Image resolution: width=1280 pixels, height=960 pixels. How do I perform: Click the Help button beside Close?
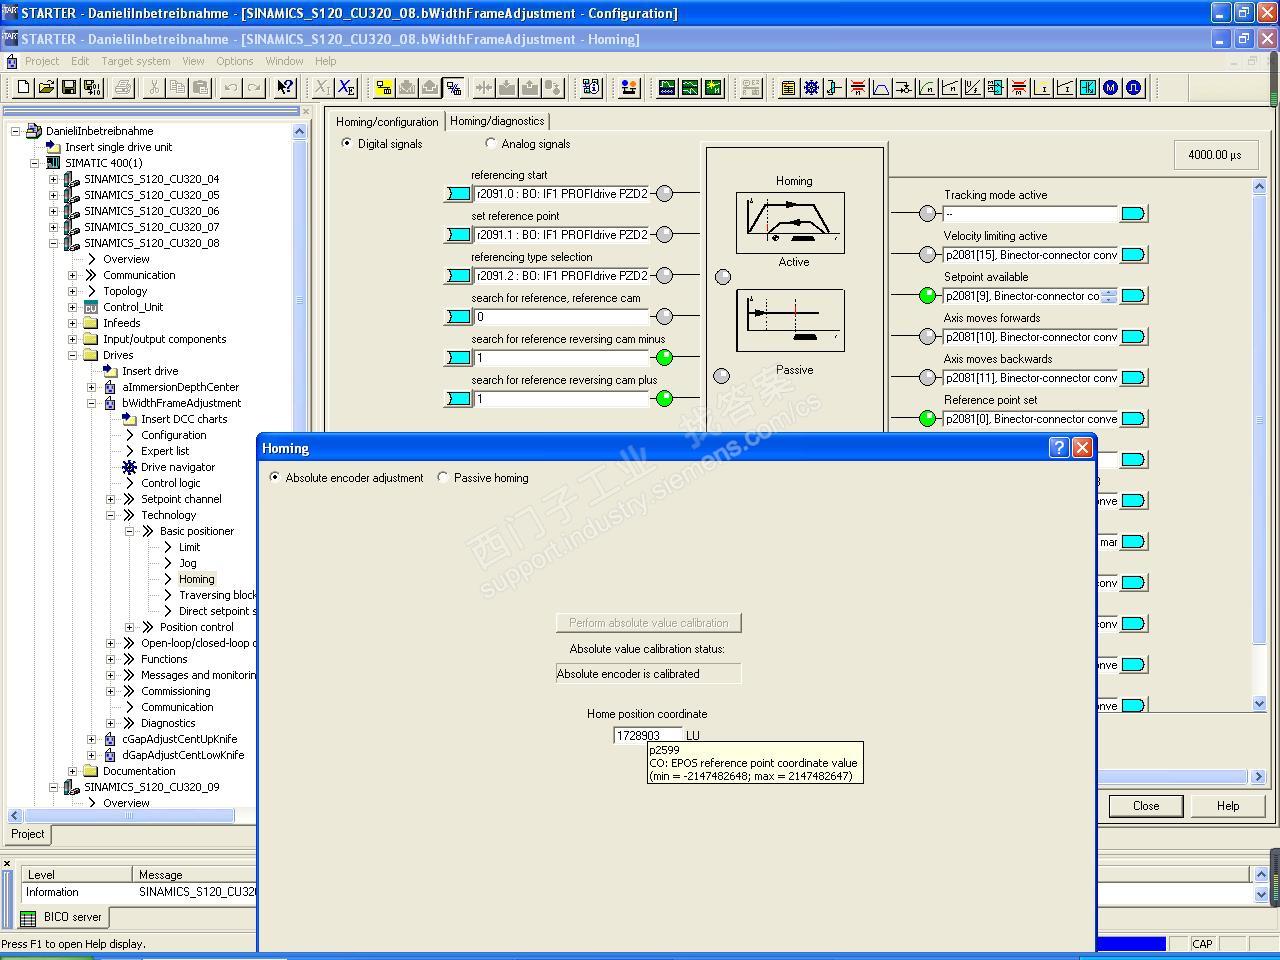point(1227,806)
